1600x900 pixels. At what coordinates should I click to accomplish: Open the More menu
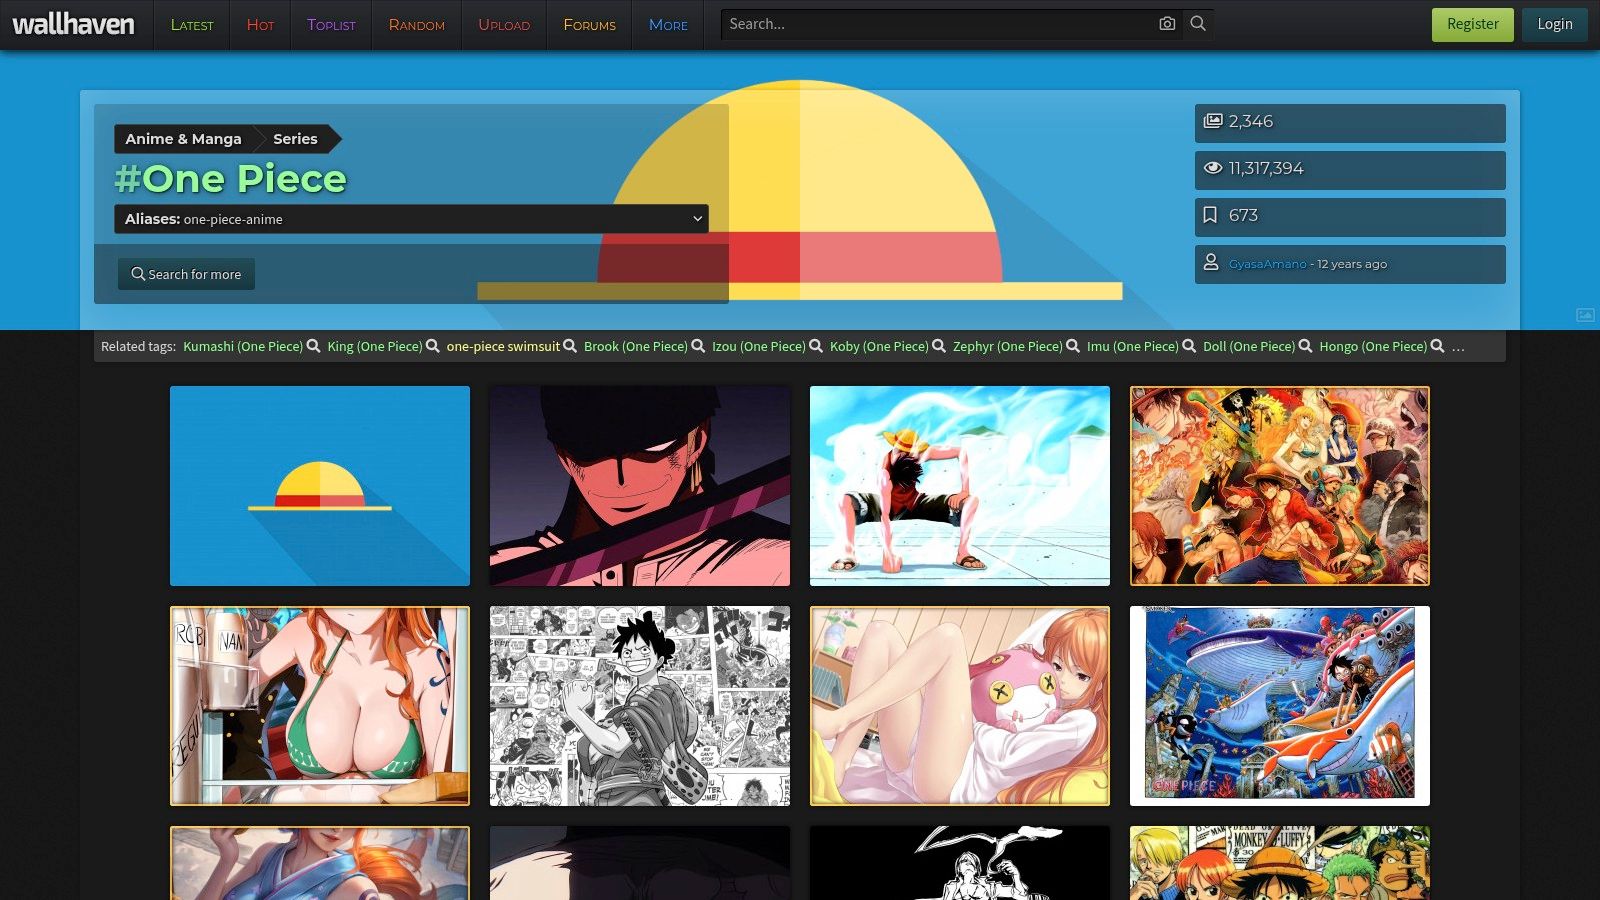(668, 25)
